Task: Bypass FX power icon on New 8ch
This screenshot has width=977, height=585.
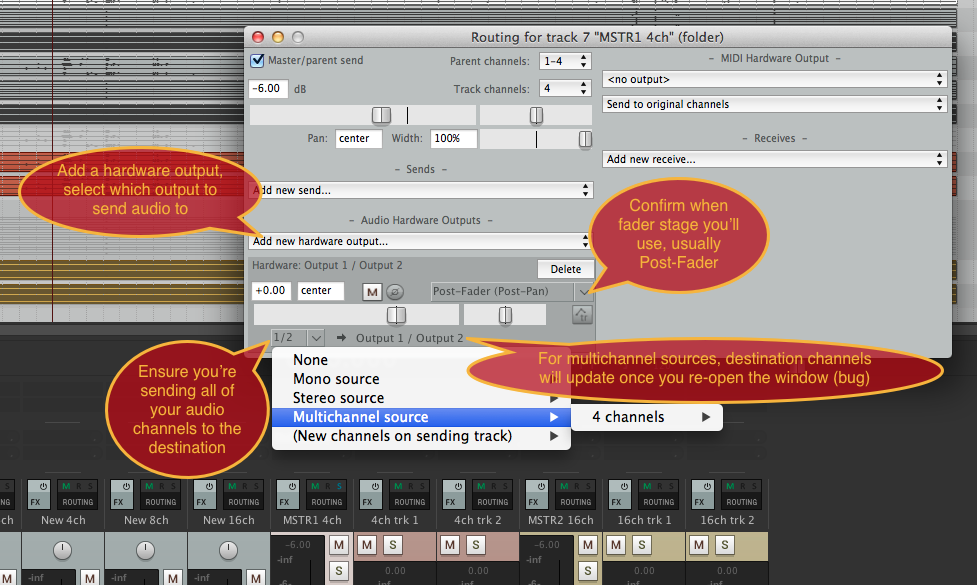Action: [126, 486]
